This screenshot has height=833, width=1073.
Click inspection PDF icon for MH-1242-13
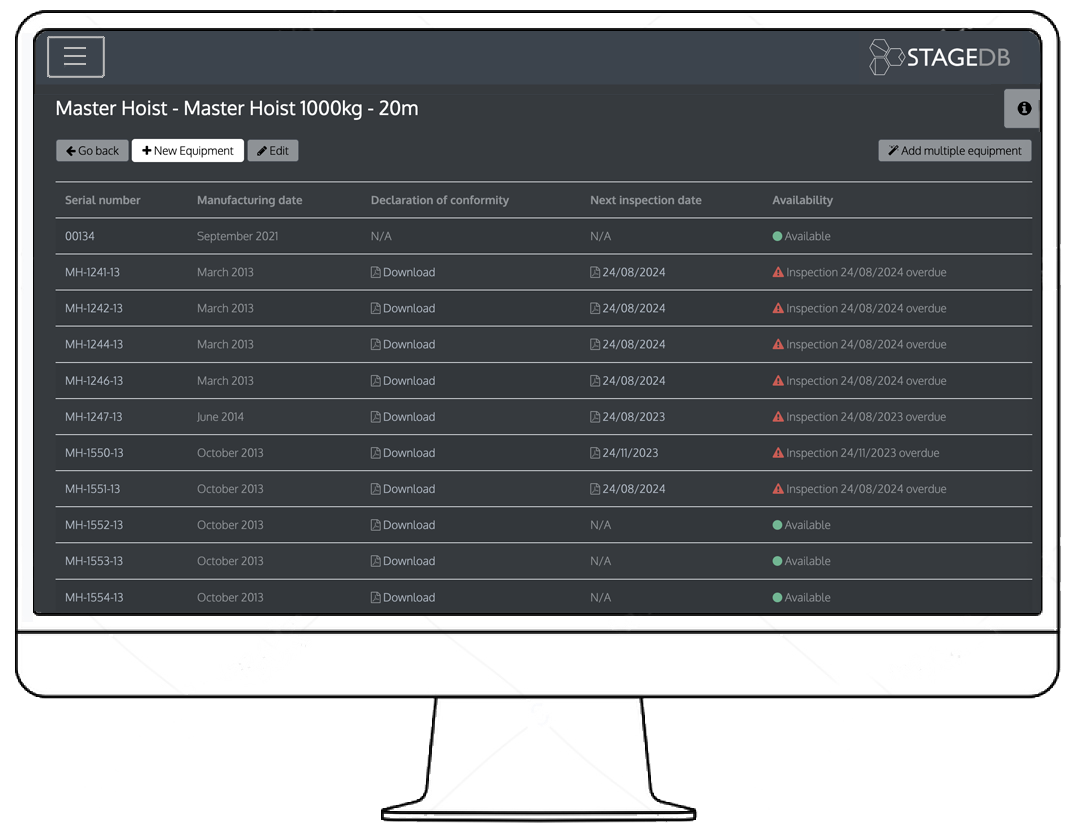(x=595, y=309)
